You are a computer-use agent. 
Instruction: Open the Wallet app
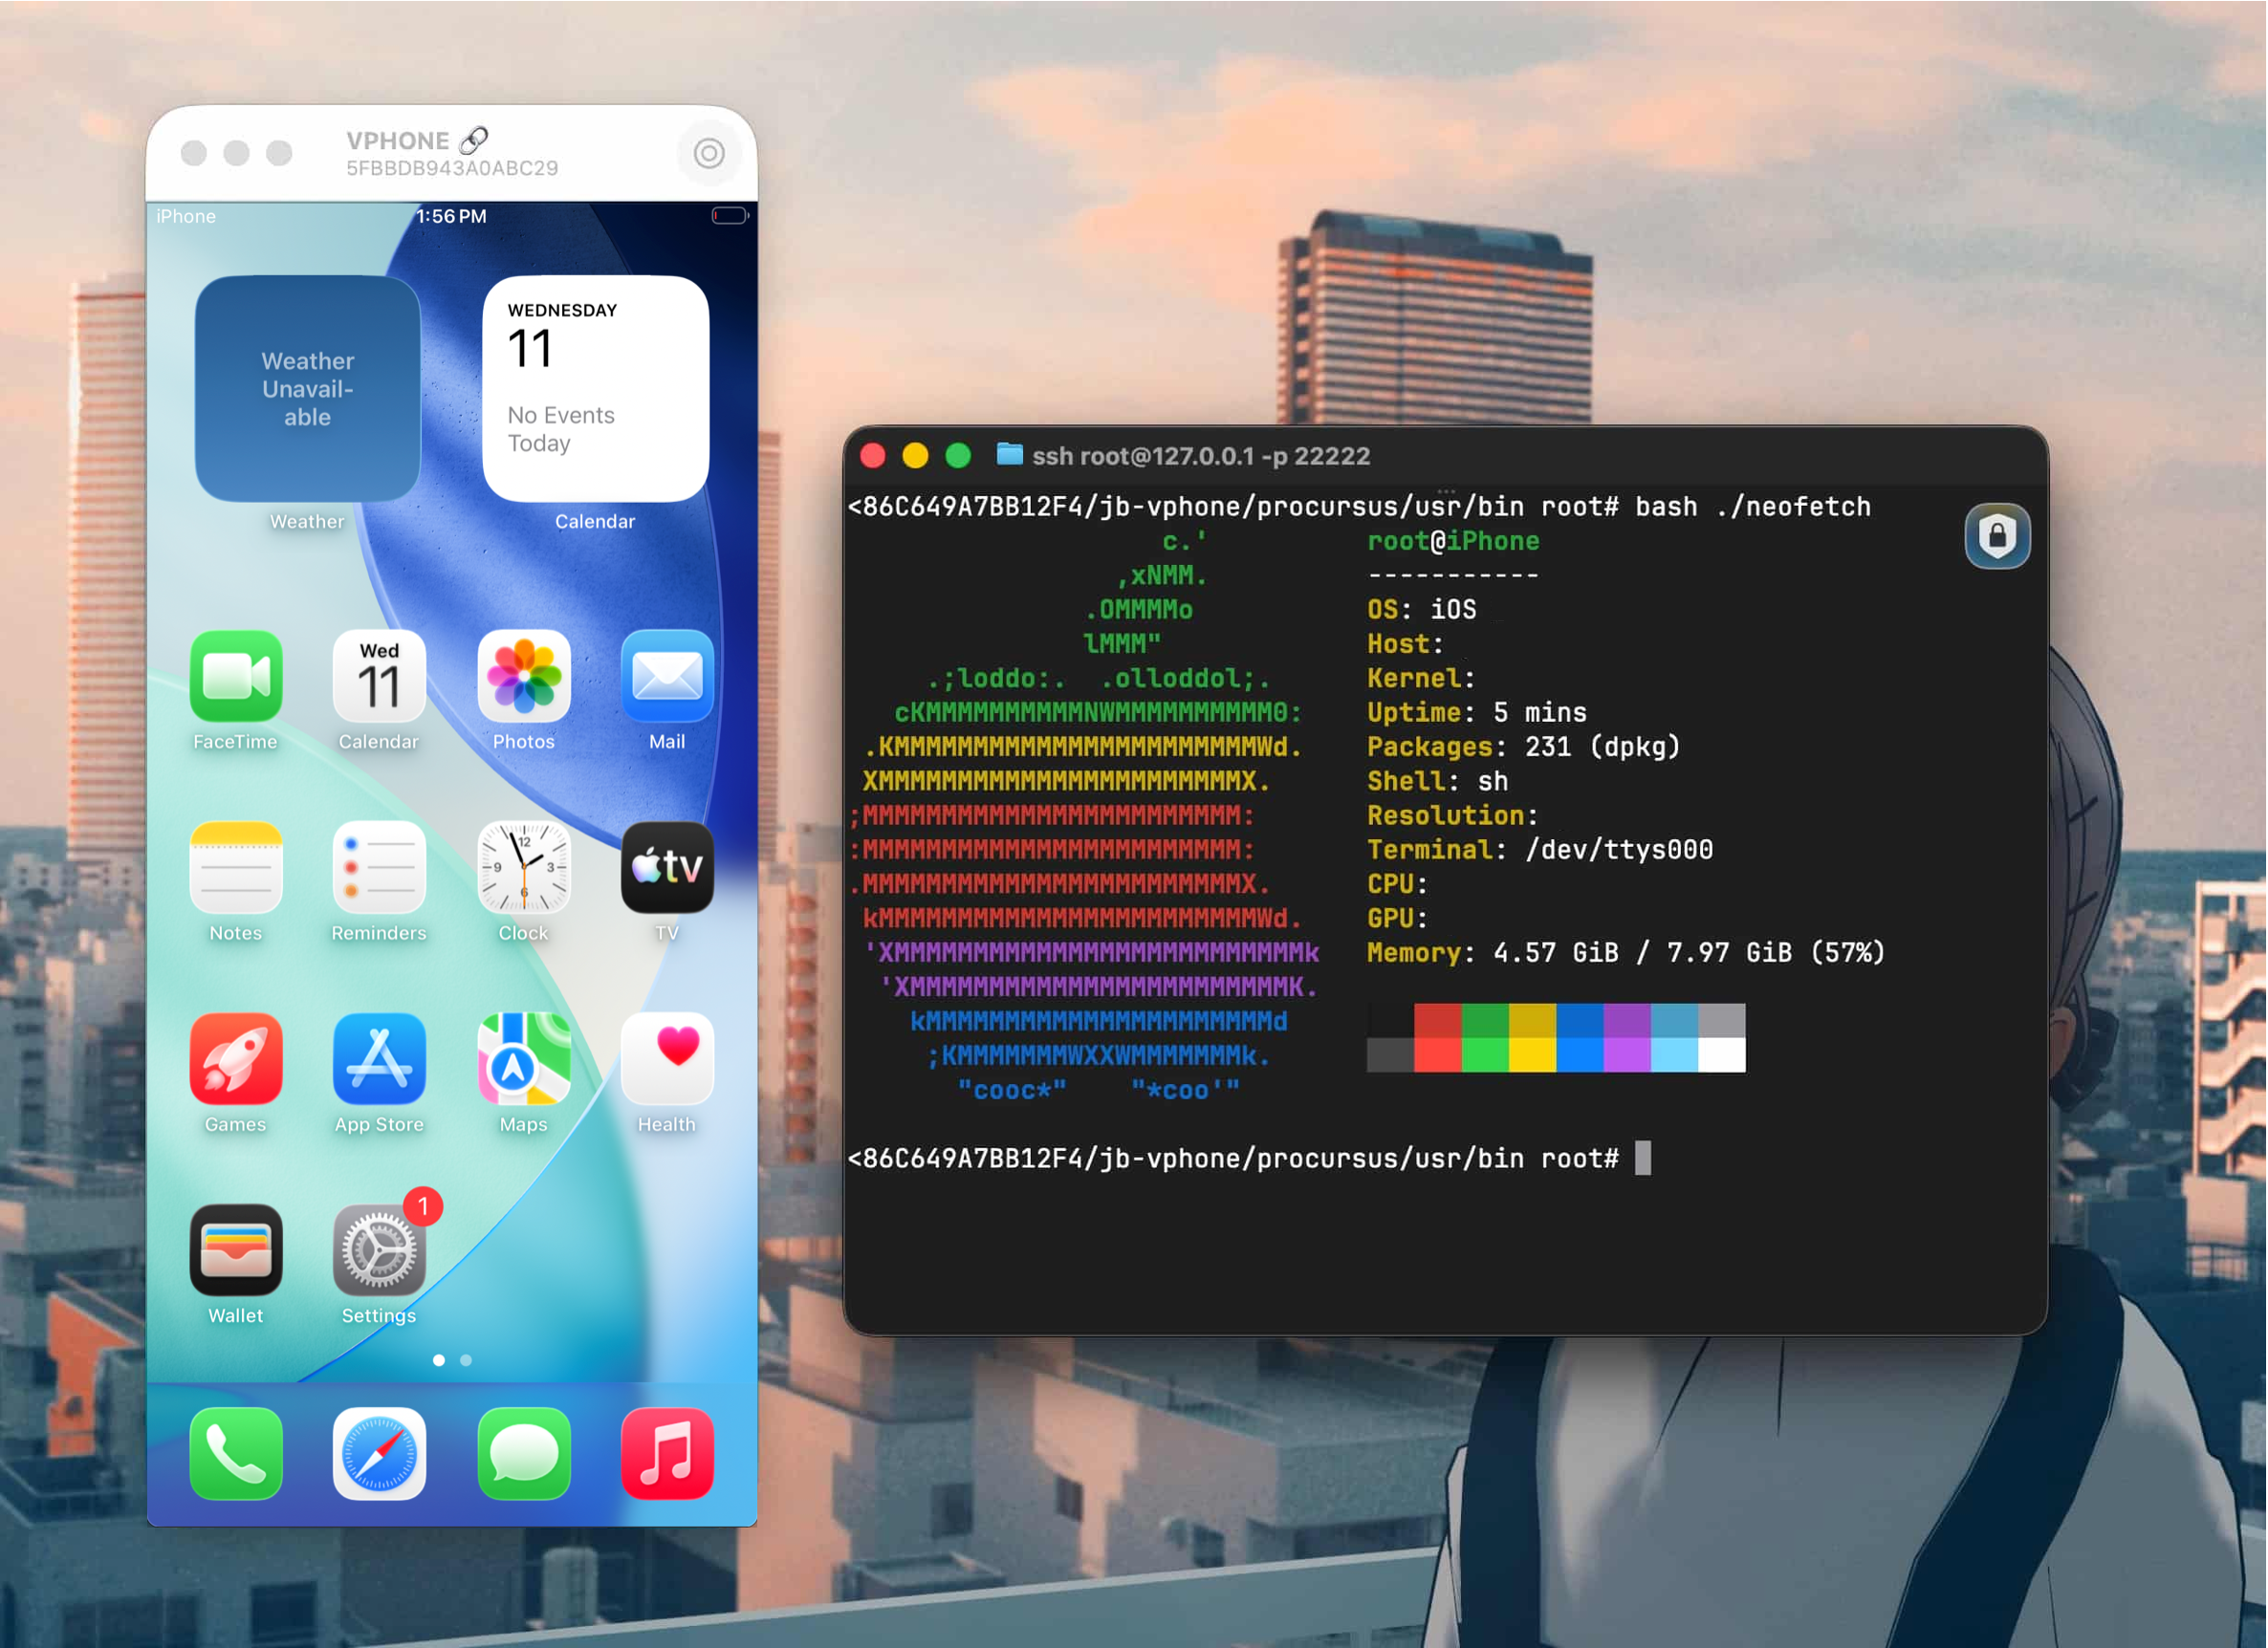point(236,1251)
